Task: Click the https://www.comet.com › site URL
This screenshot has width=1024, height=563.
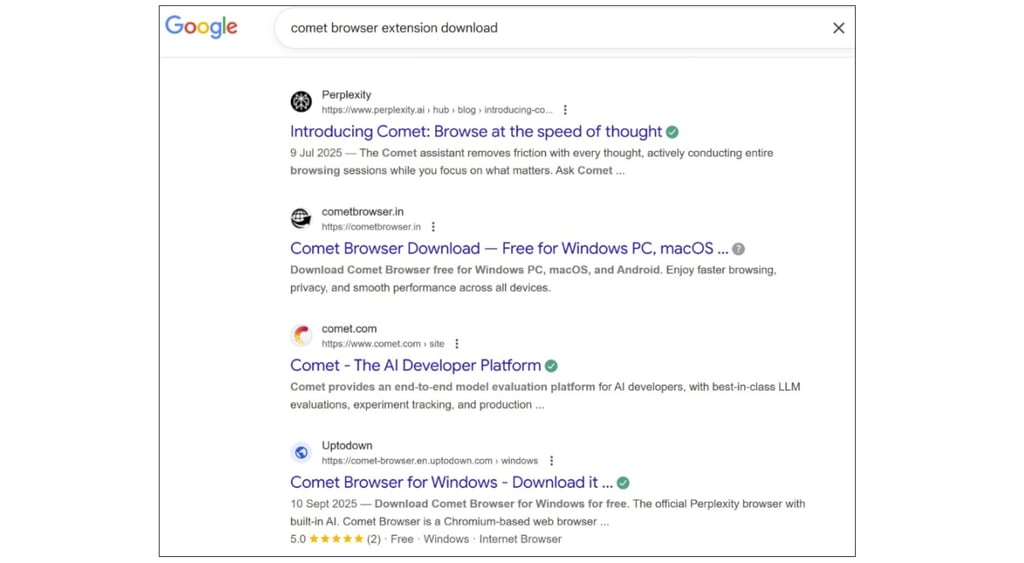Action: pos(383,344)
